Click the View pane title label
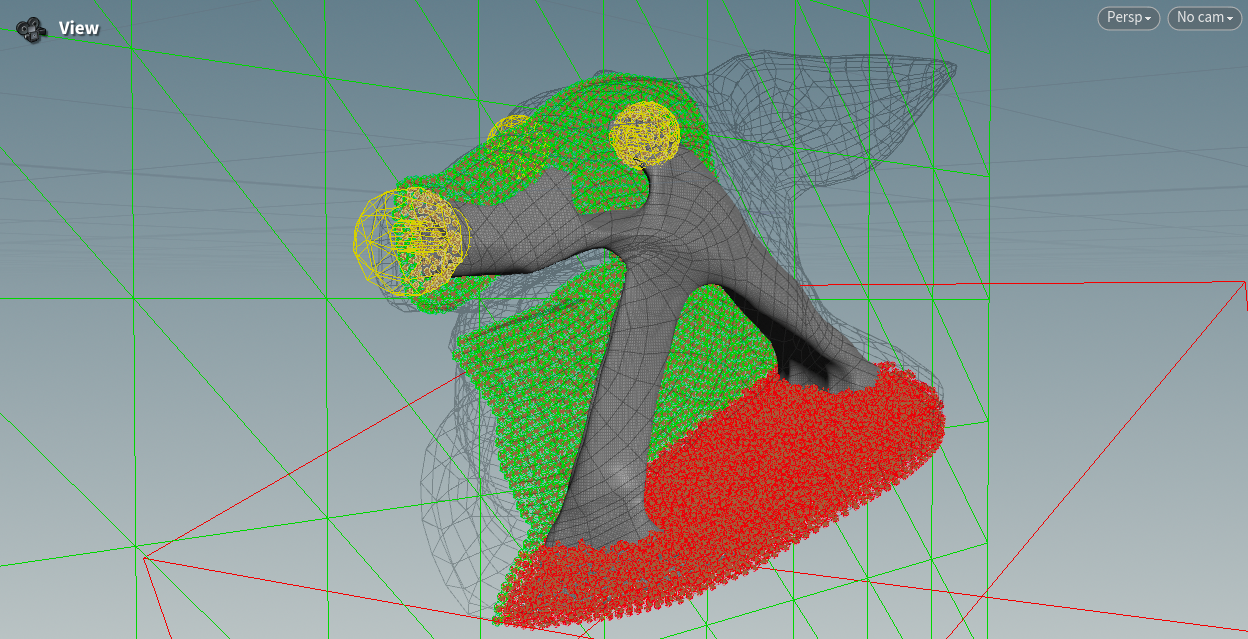 coord(79,28)
